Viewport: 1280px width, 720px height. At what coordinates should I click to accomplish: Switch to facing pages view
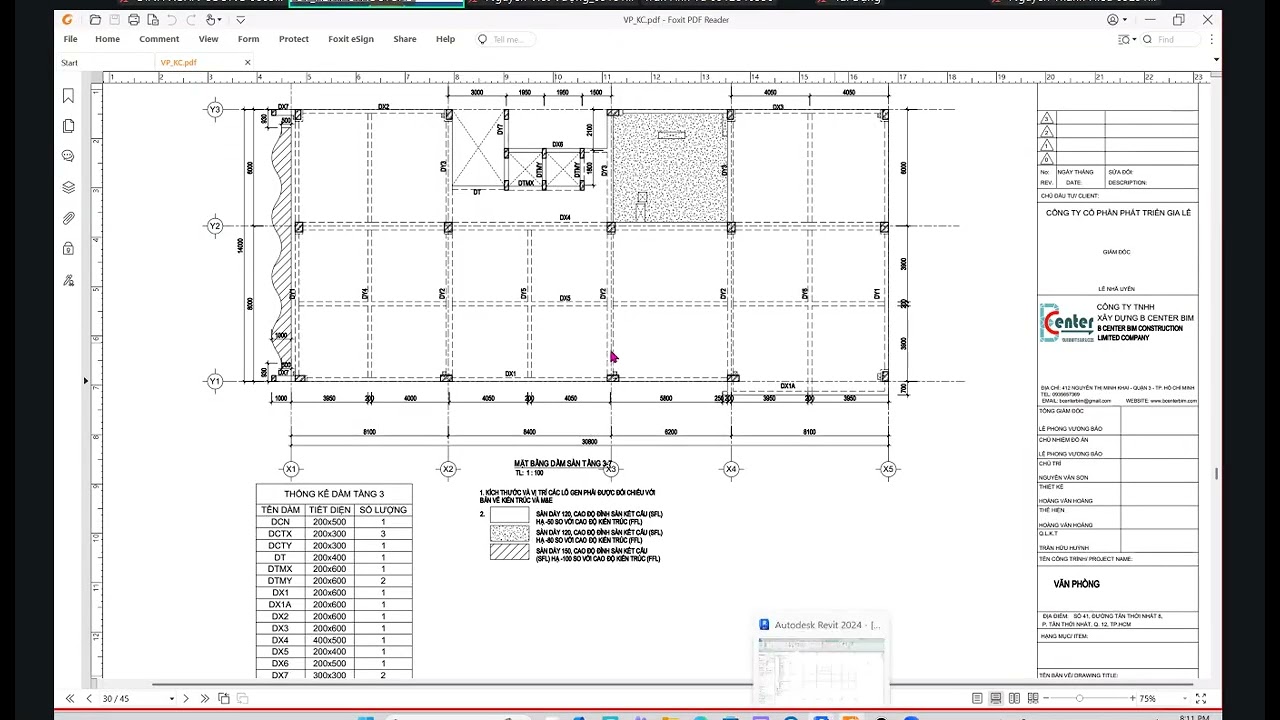click(1015, 698)
